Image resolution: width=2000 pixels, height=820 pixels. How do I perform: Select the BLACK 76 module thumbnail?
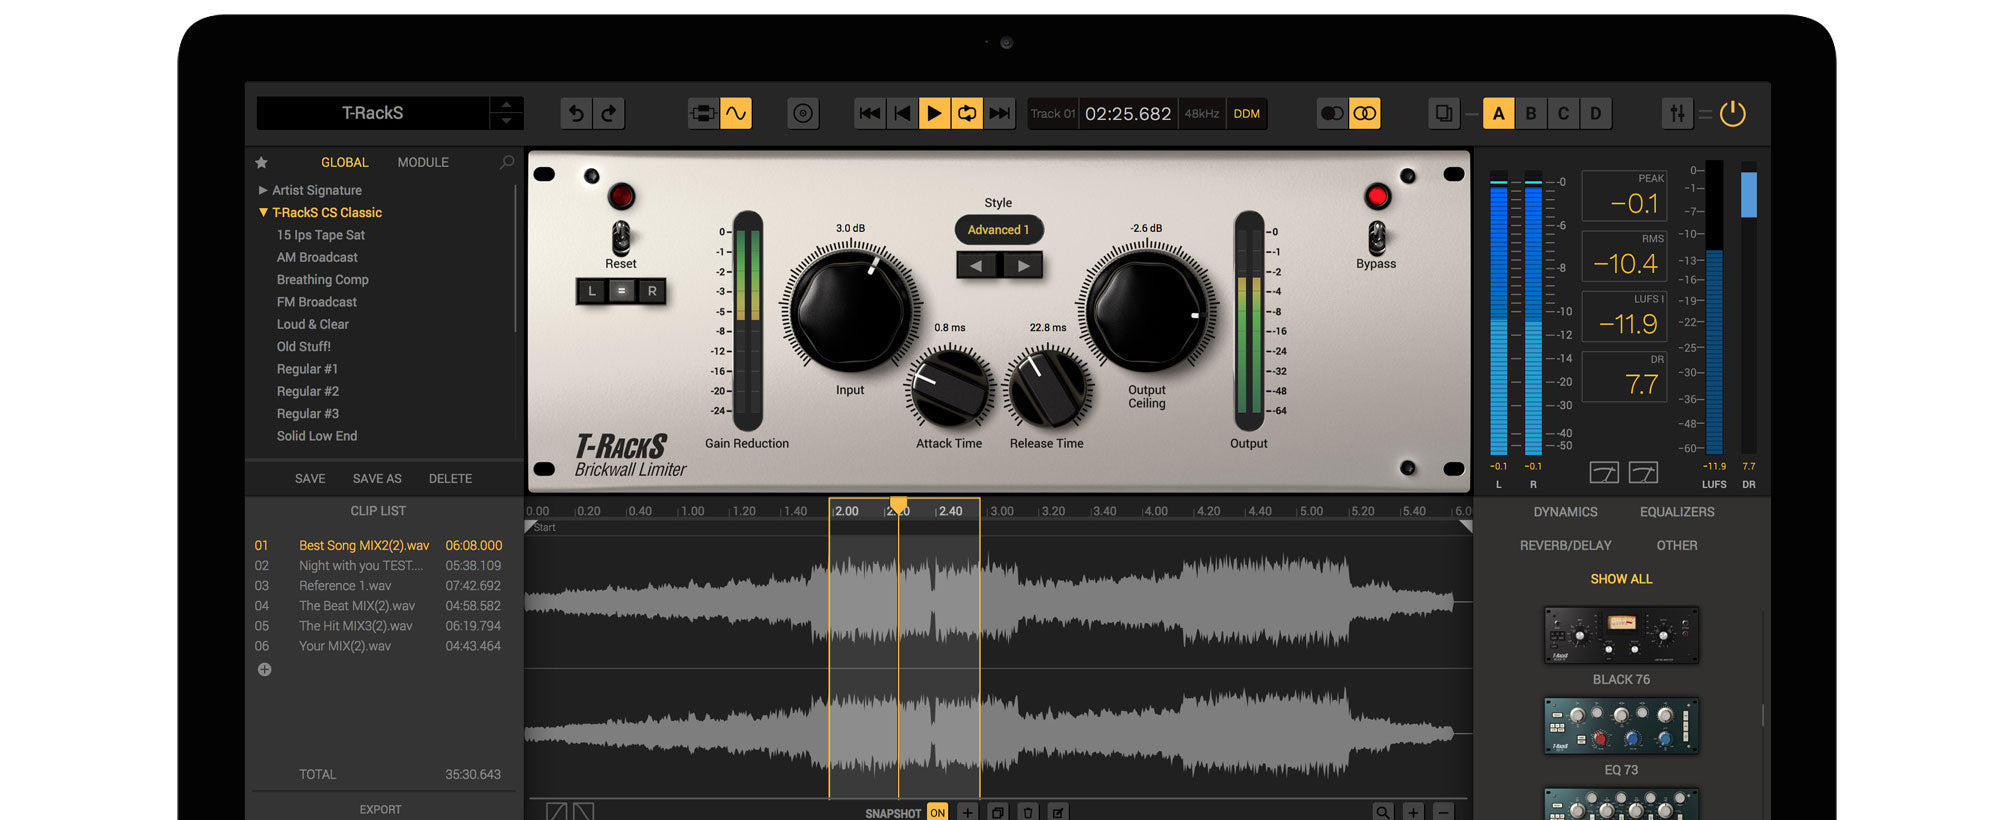[x=1621, y=635]
